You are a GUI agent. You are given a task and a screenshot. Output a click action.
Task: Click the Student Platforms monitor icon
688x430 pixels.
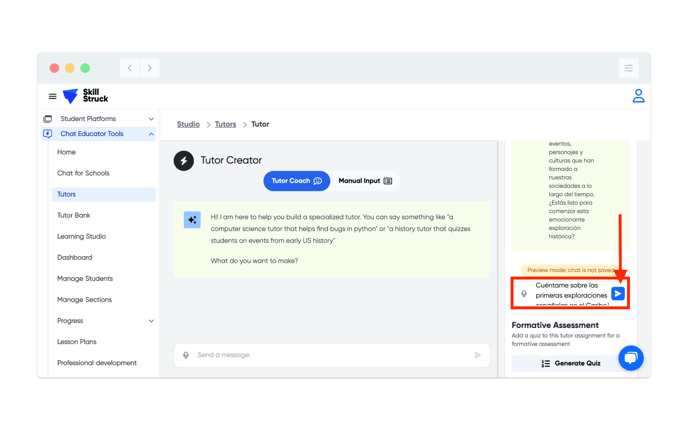point(48,119)
